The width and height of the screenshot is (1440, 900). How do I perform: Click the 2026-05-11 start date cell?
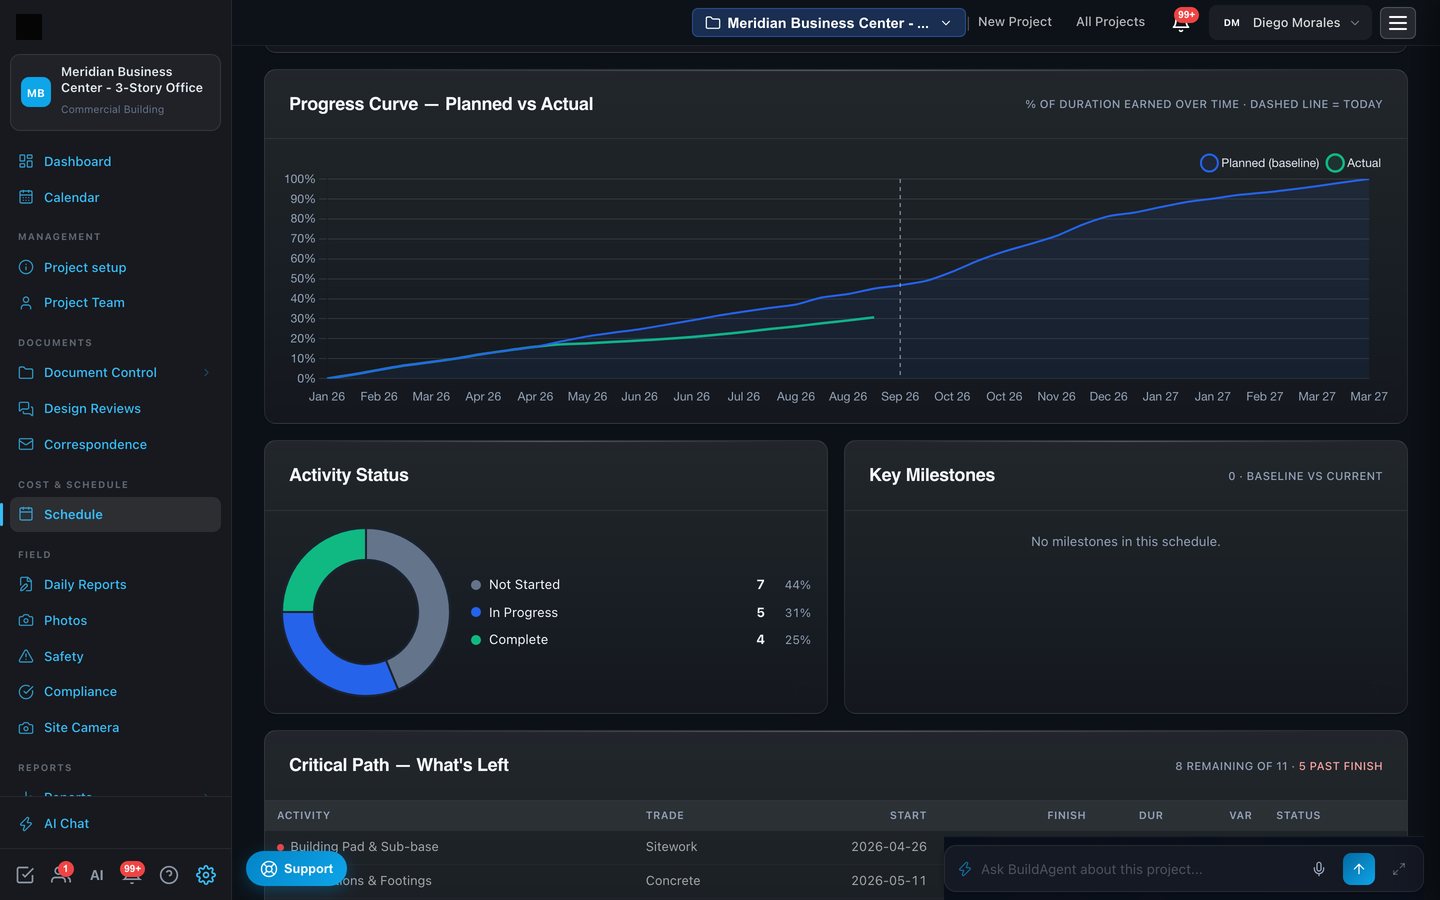(x=888, y=881)
